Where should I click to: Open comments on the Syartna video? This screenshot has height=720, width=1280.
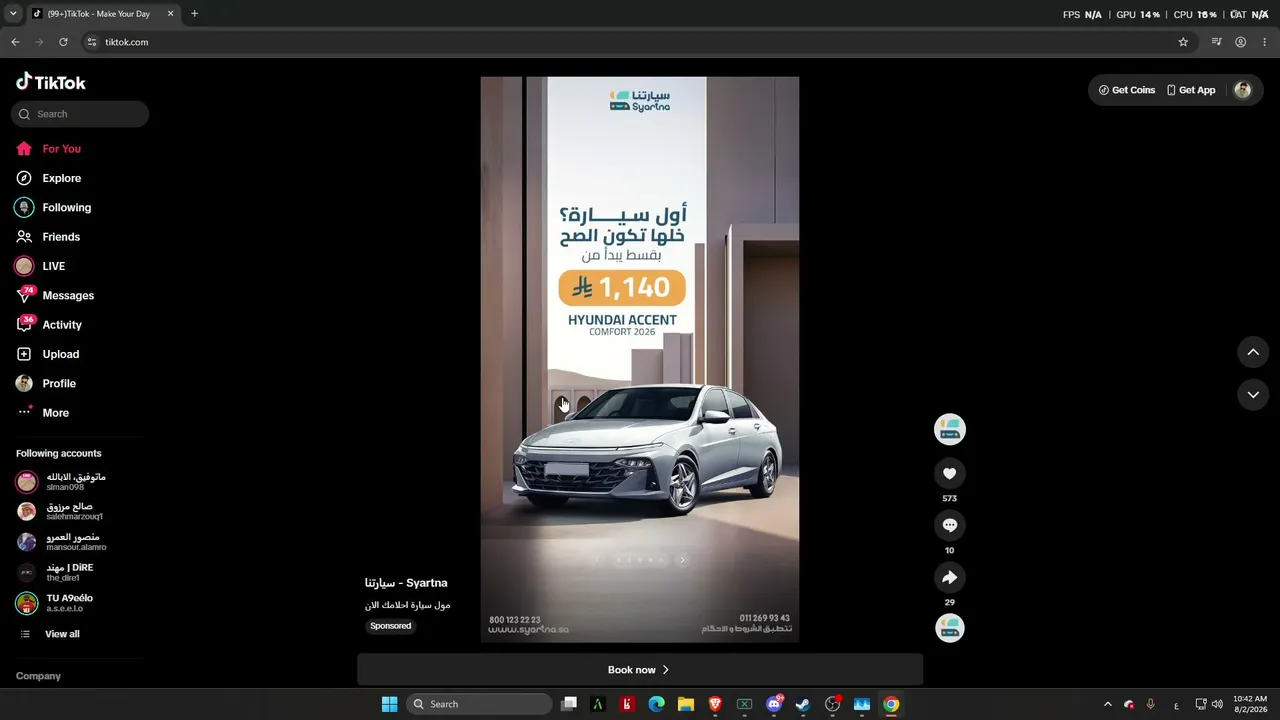(950, 526)
